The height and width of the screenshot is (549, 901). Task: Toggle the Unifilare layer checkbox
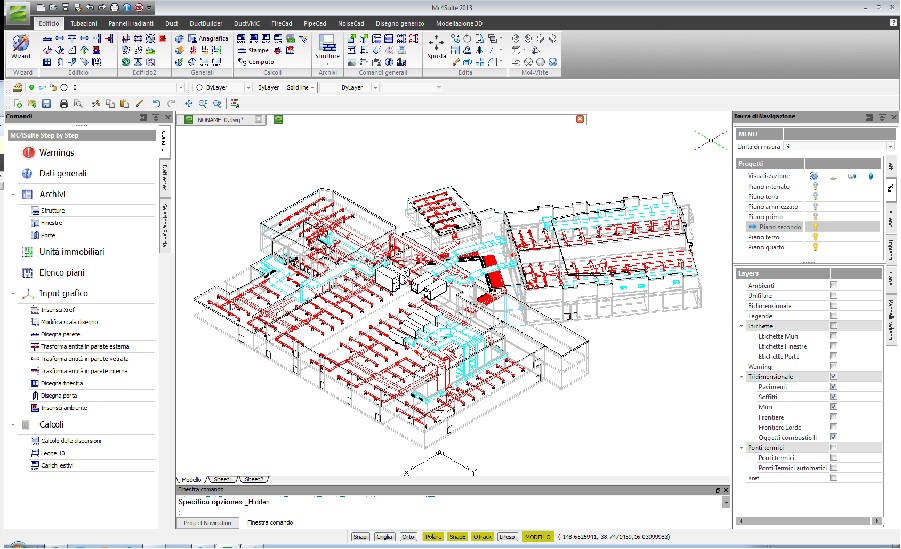pyautogui.click(x=833, y=295)
